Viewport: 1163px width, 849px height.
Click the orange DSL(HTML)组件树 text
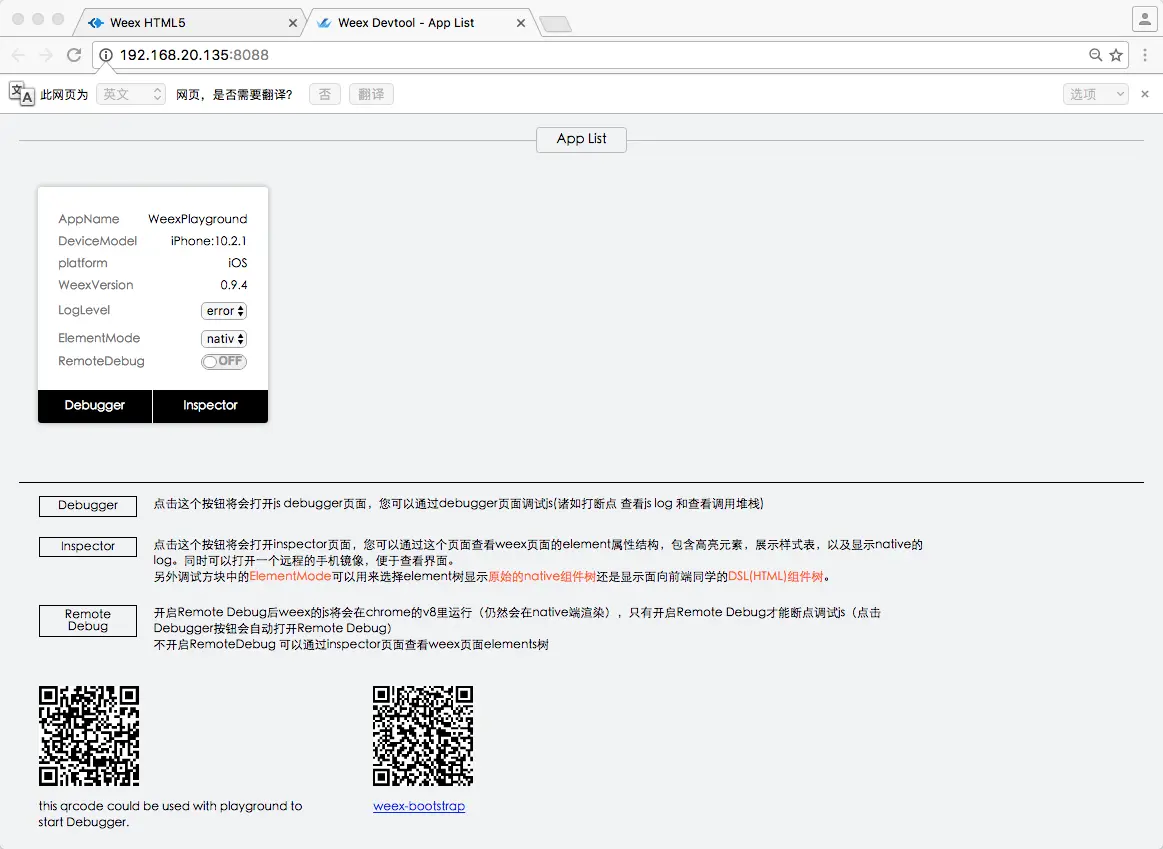[775, 576]
